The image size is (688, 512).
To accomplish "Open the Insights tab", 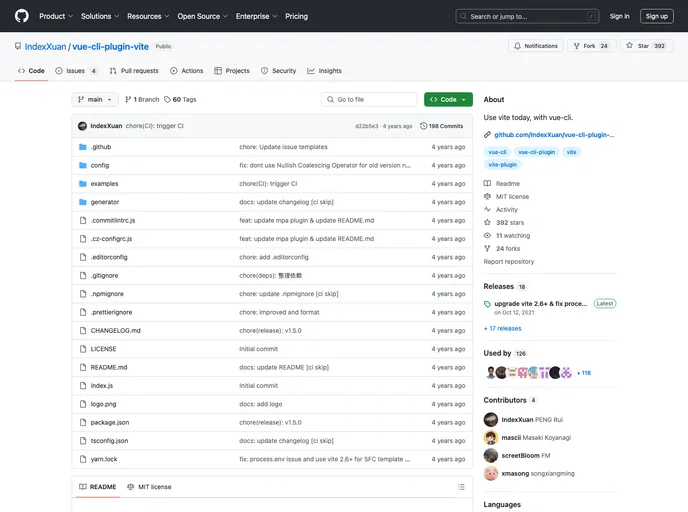I will [x=324, y=71].
